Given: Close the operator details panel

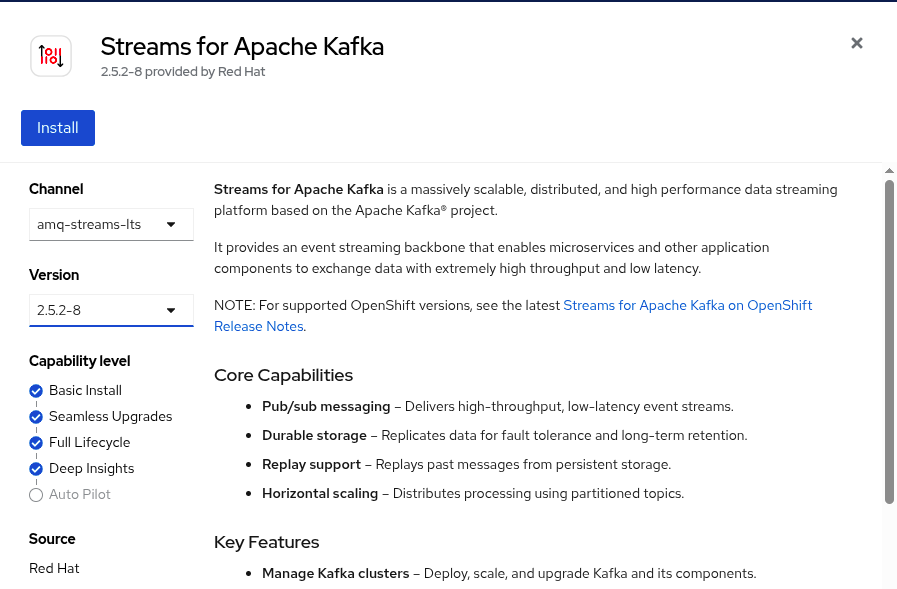Looking at the screenshot, I should [x=856, y=43].
